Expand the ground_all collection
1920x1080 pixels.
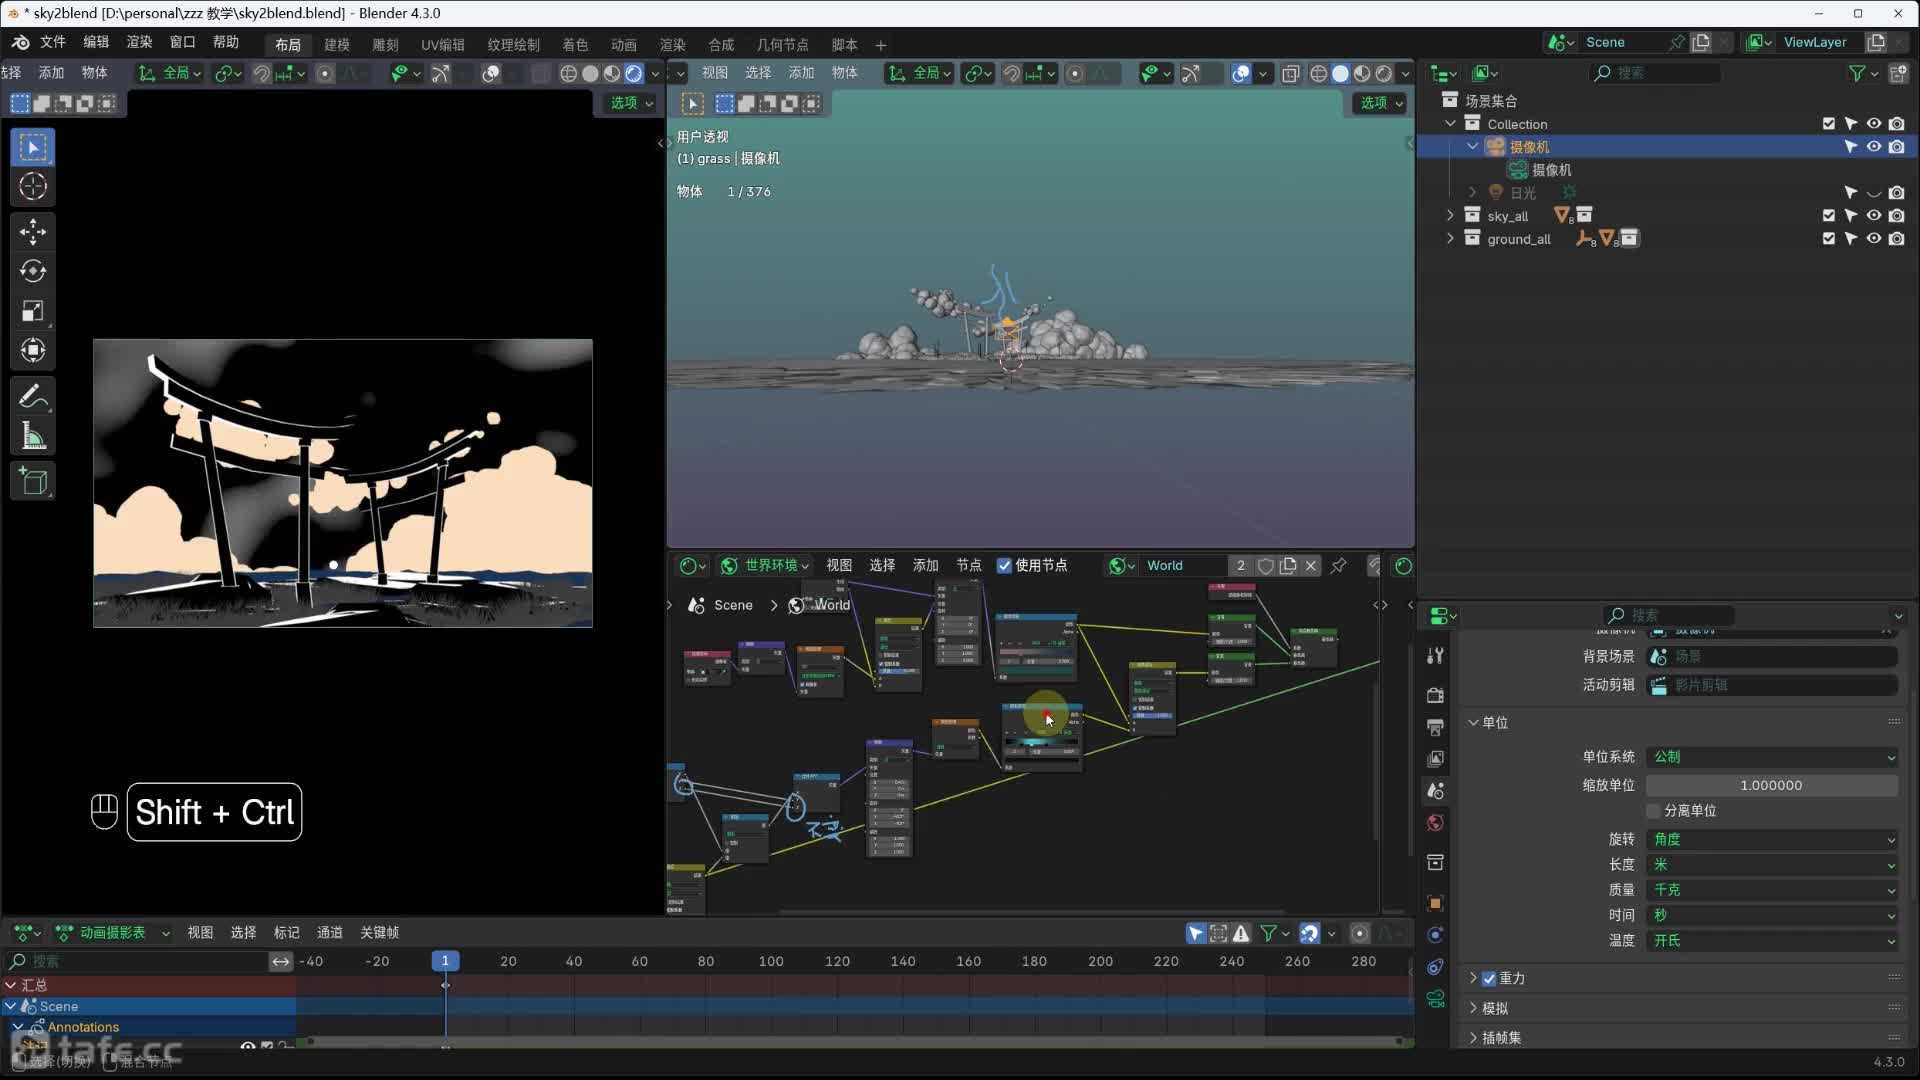point(1450,239)
